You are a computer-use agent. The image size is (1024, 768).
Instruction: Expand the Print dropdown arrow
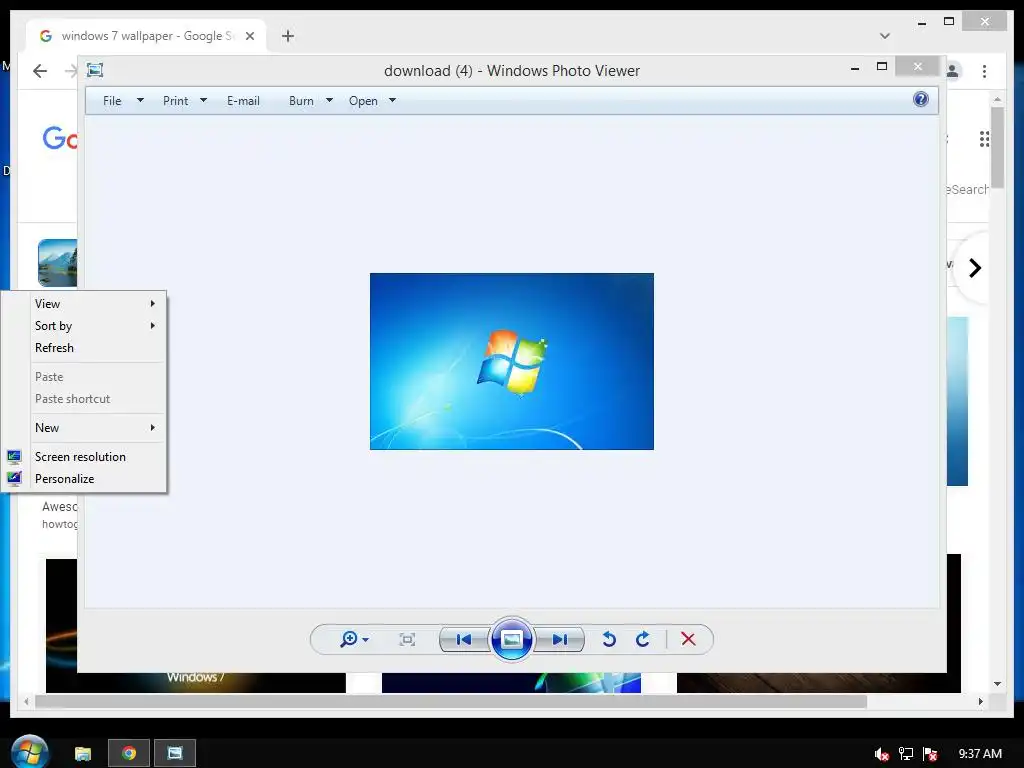click(x=203, y=101)
